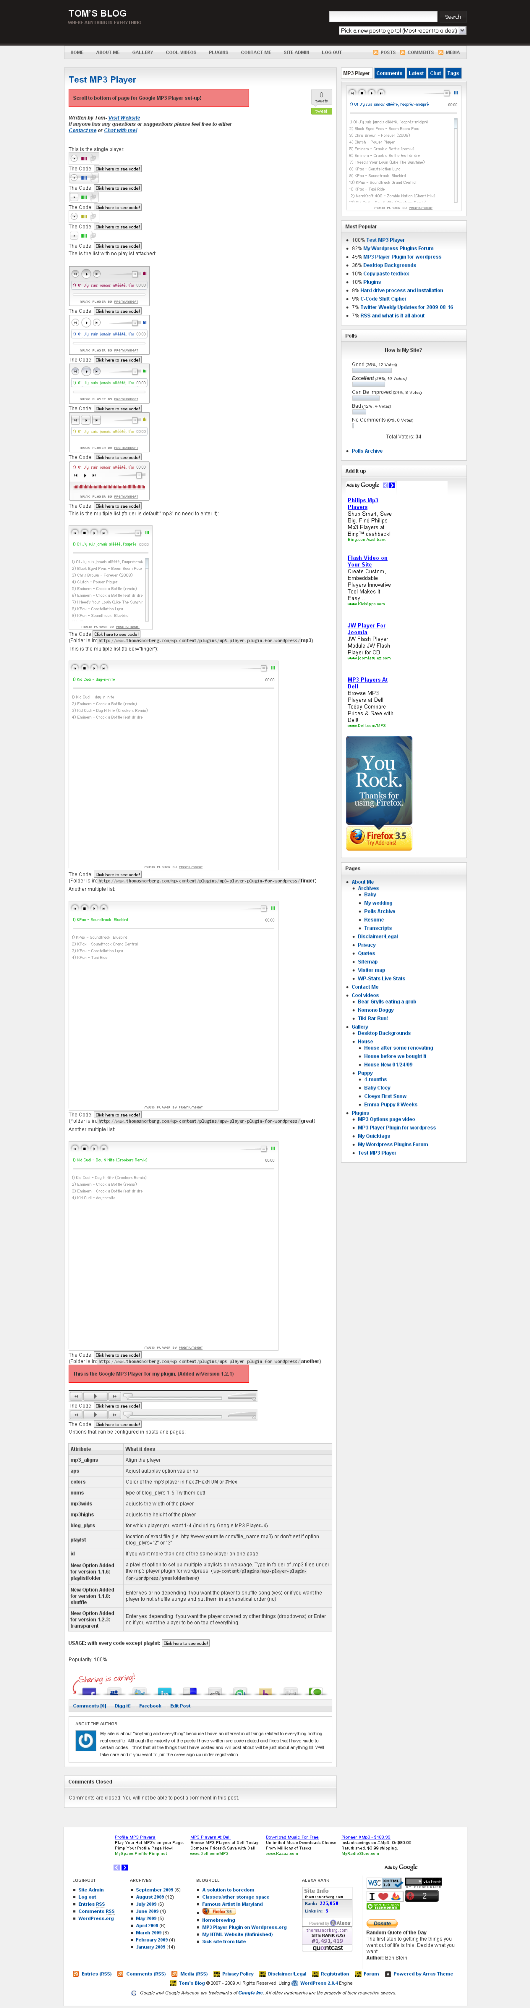Open the 'Pick a new post to go to' dropdown
530x2008 pixels.
click(403, 31)
